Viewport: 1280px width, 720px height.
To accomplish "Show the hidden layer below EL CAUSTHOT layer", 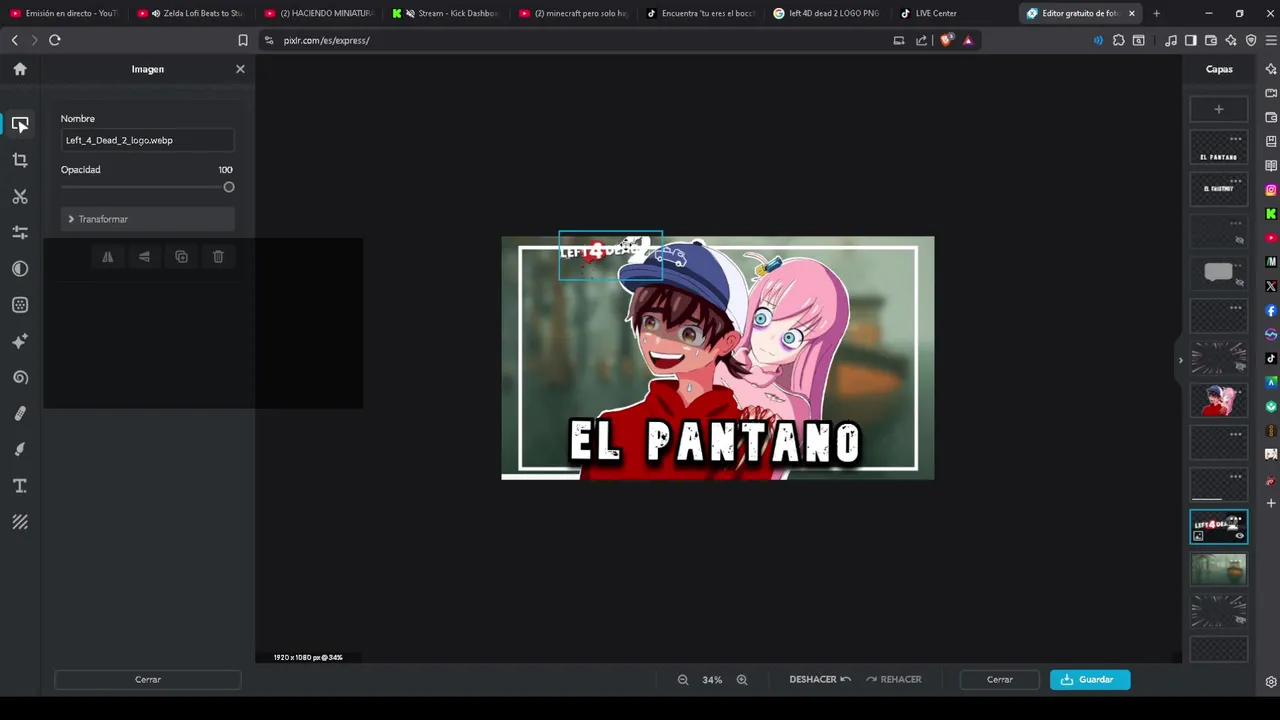I will tap(1239, 240).
